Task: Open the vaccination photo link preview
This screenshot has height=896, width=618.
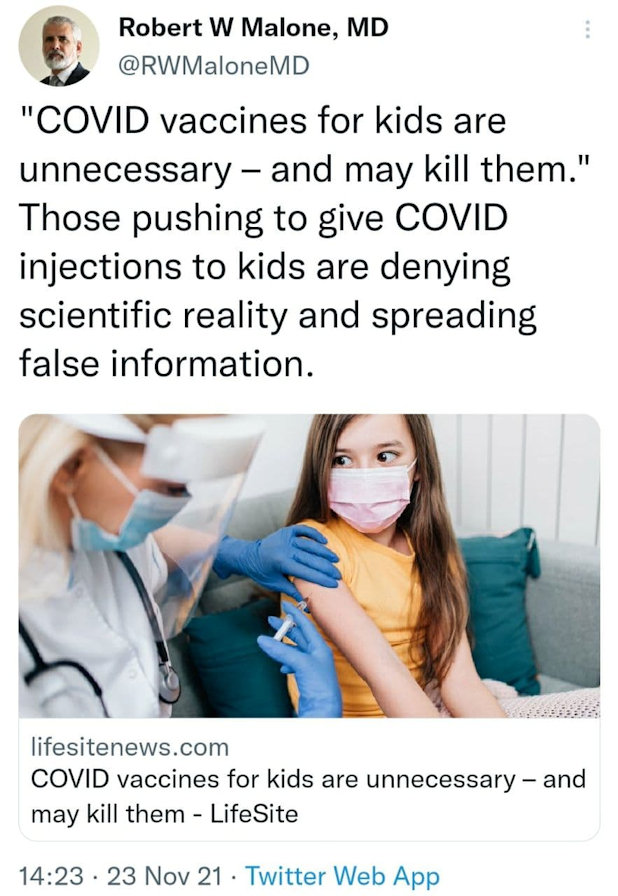Action: (309, 566)
